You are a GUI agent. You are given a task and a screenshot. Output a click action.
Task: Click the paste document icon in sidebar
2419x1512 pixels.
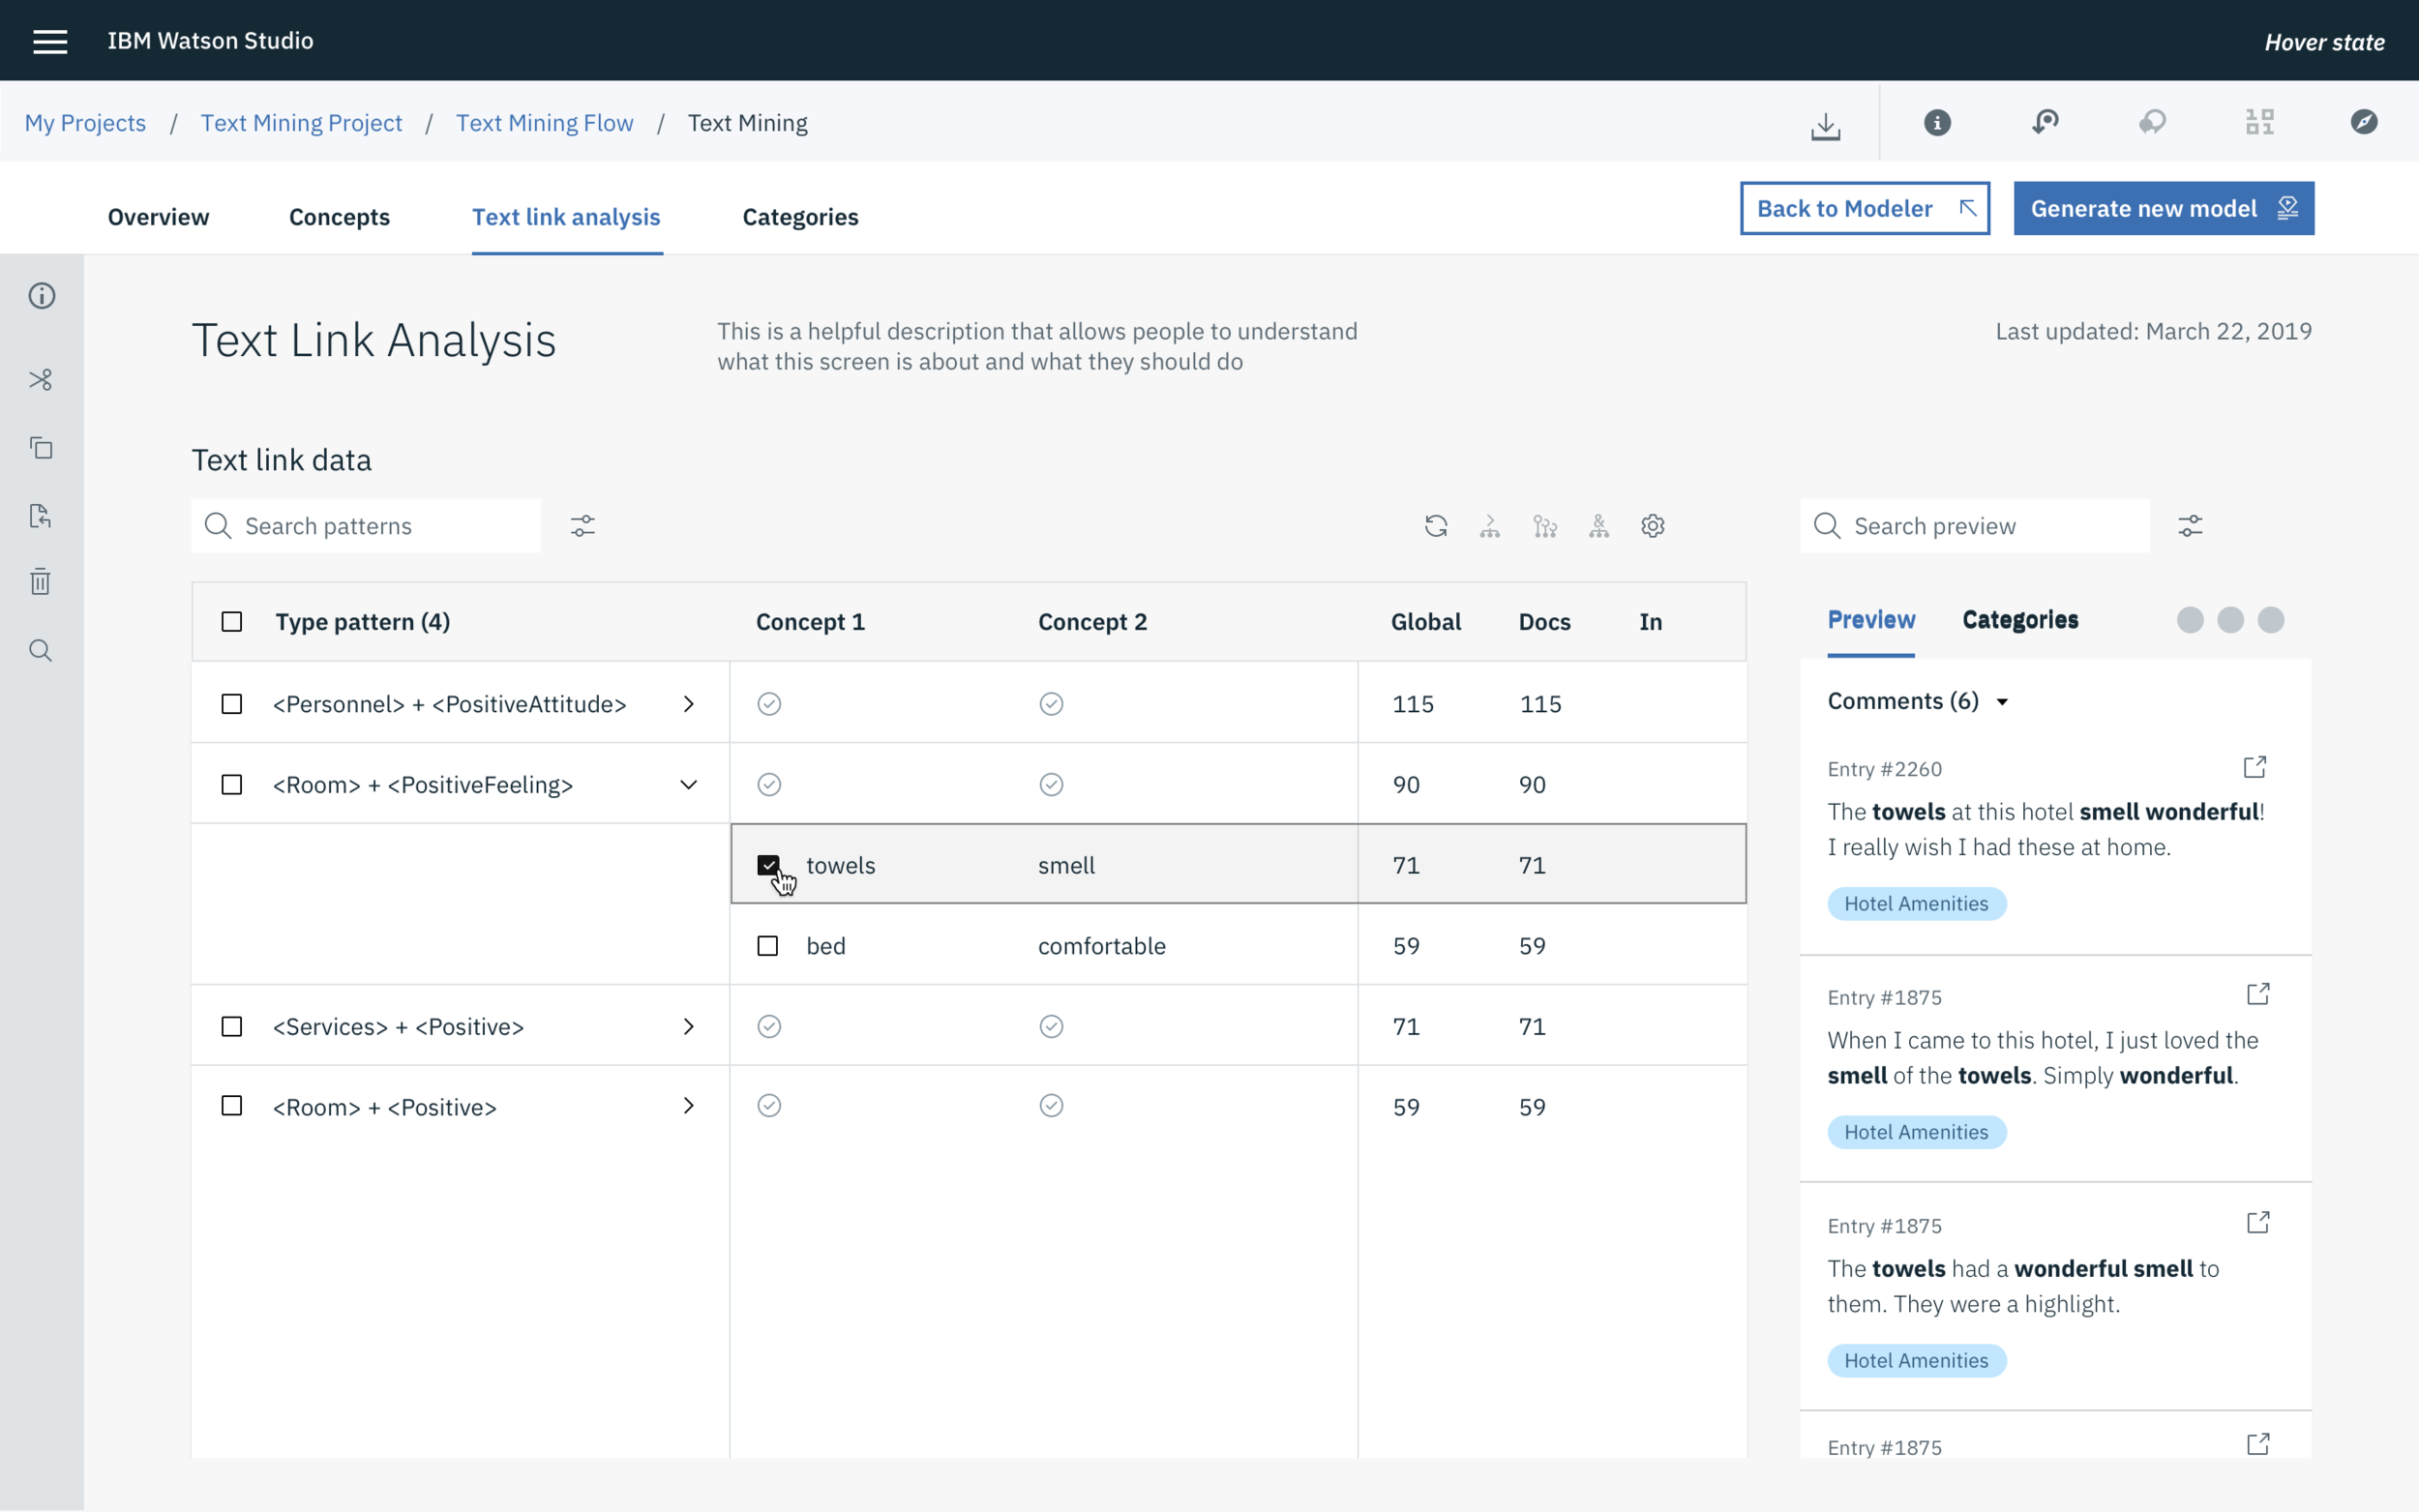(40, 516)
